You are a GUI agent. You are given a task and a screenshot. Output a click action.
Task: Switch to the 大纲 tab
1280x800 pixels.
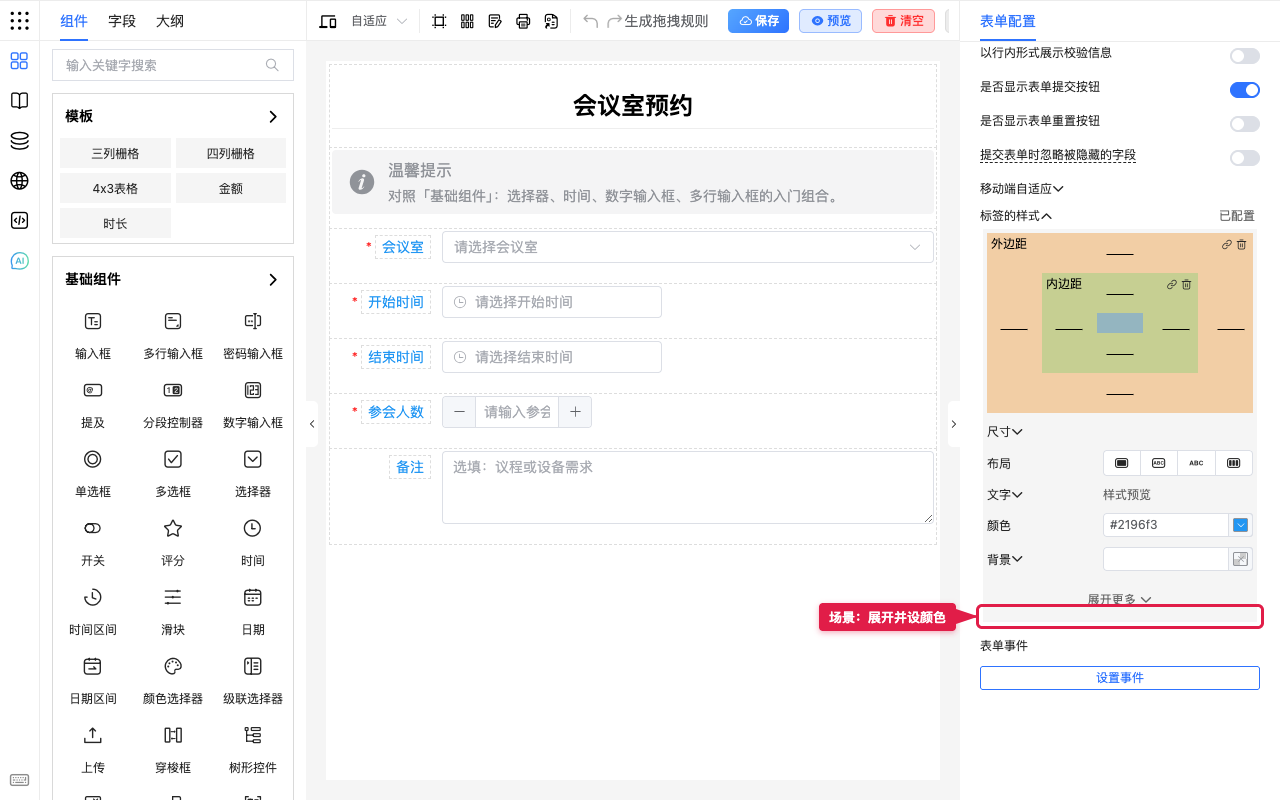[x=170, y=21]
